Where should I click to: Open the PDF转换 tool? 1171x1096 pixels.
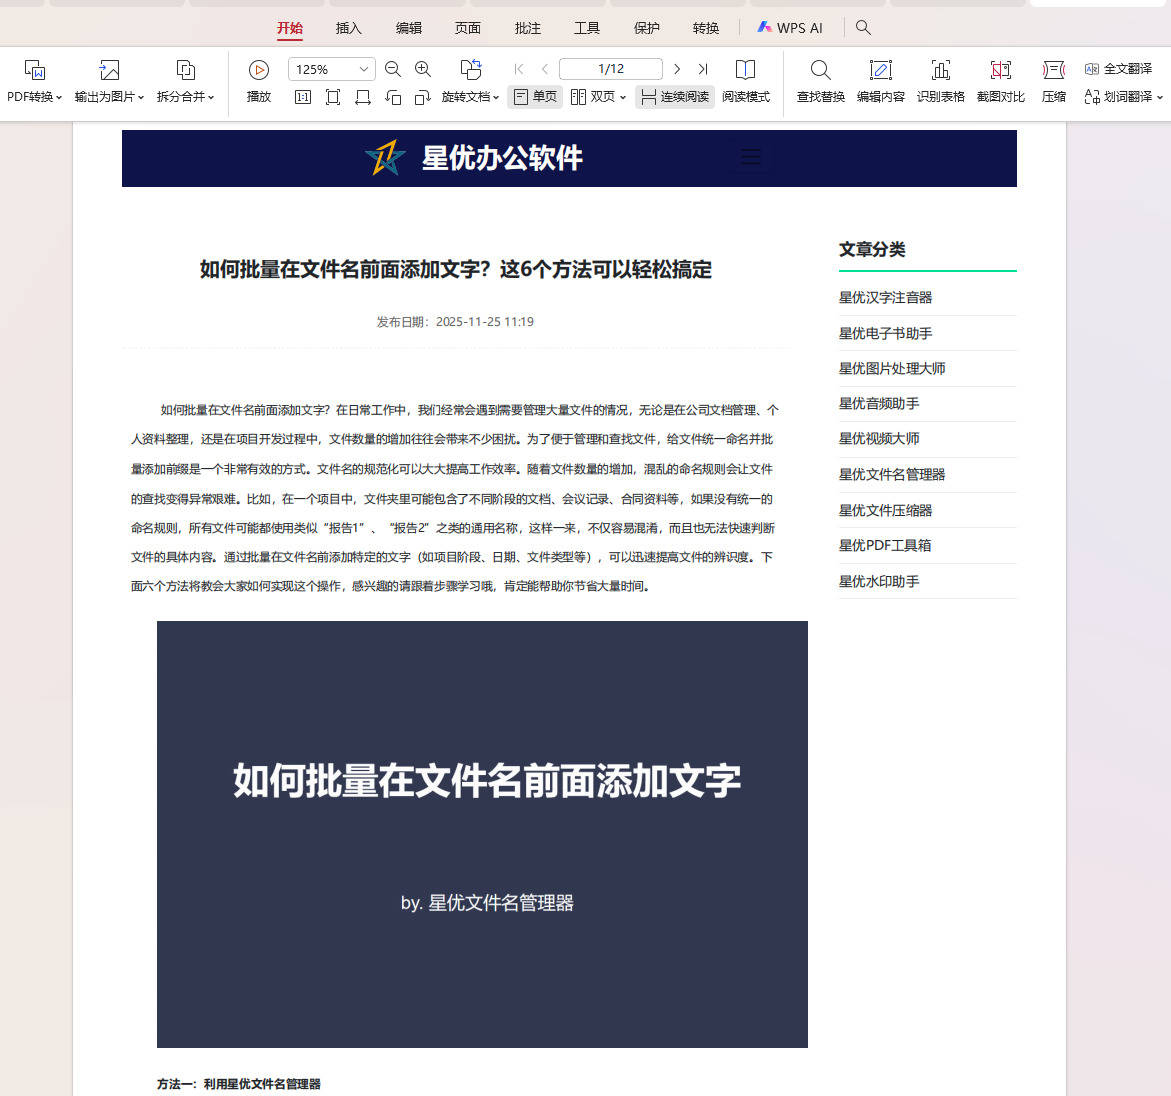pyautogui.click(x=34, y=81)
